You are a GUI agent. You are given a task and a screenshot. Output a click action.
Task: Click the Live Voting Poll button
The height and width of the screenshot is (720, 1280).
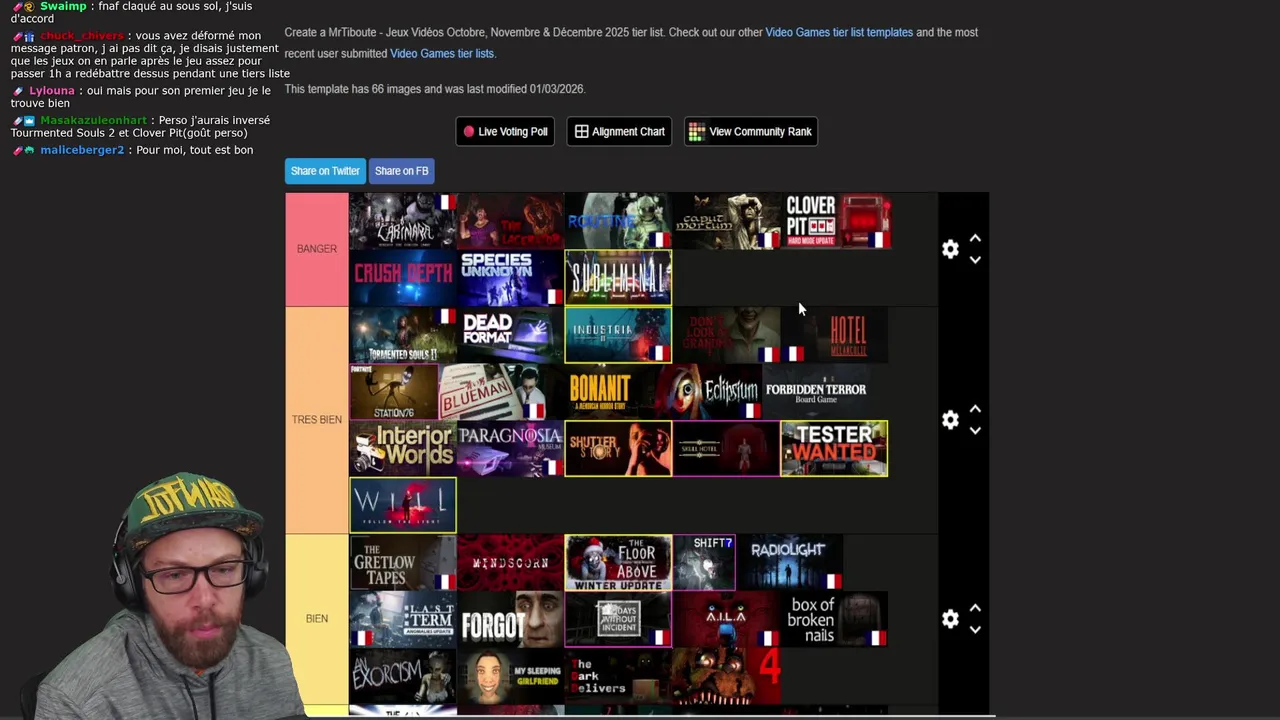[505, 131]
